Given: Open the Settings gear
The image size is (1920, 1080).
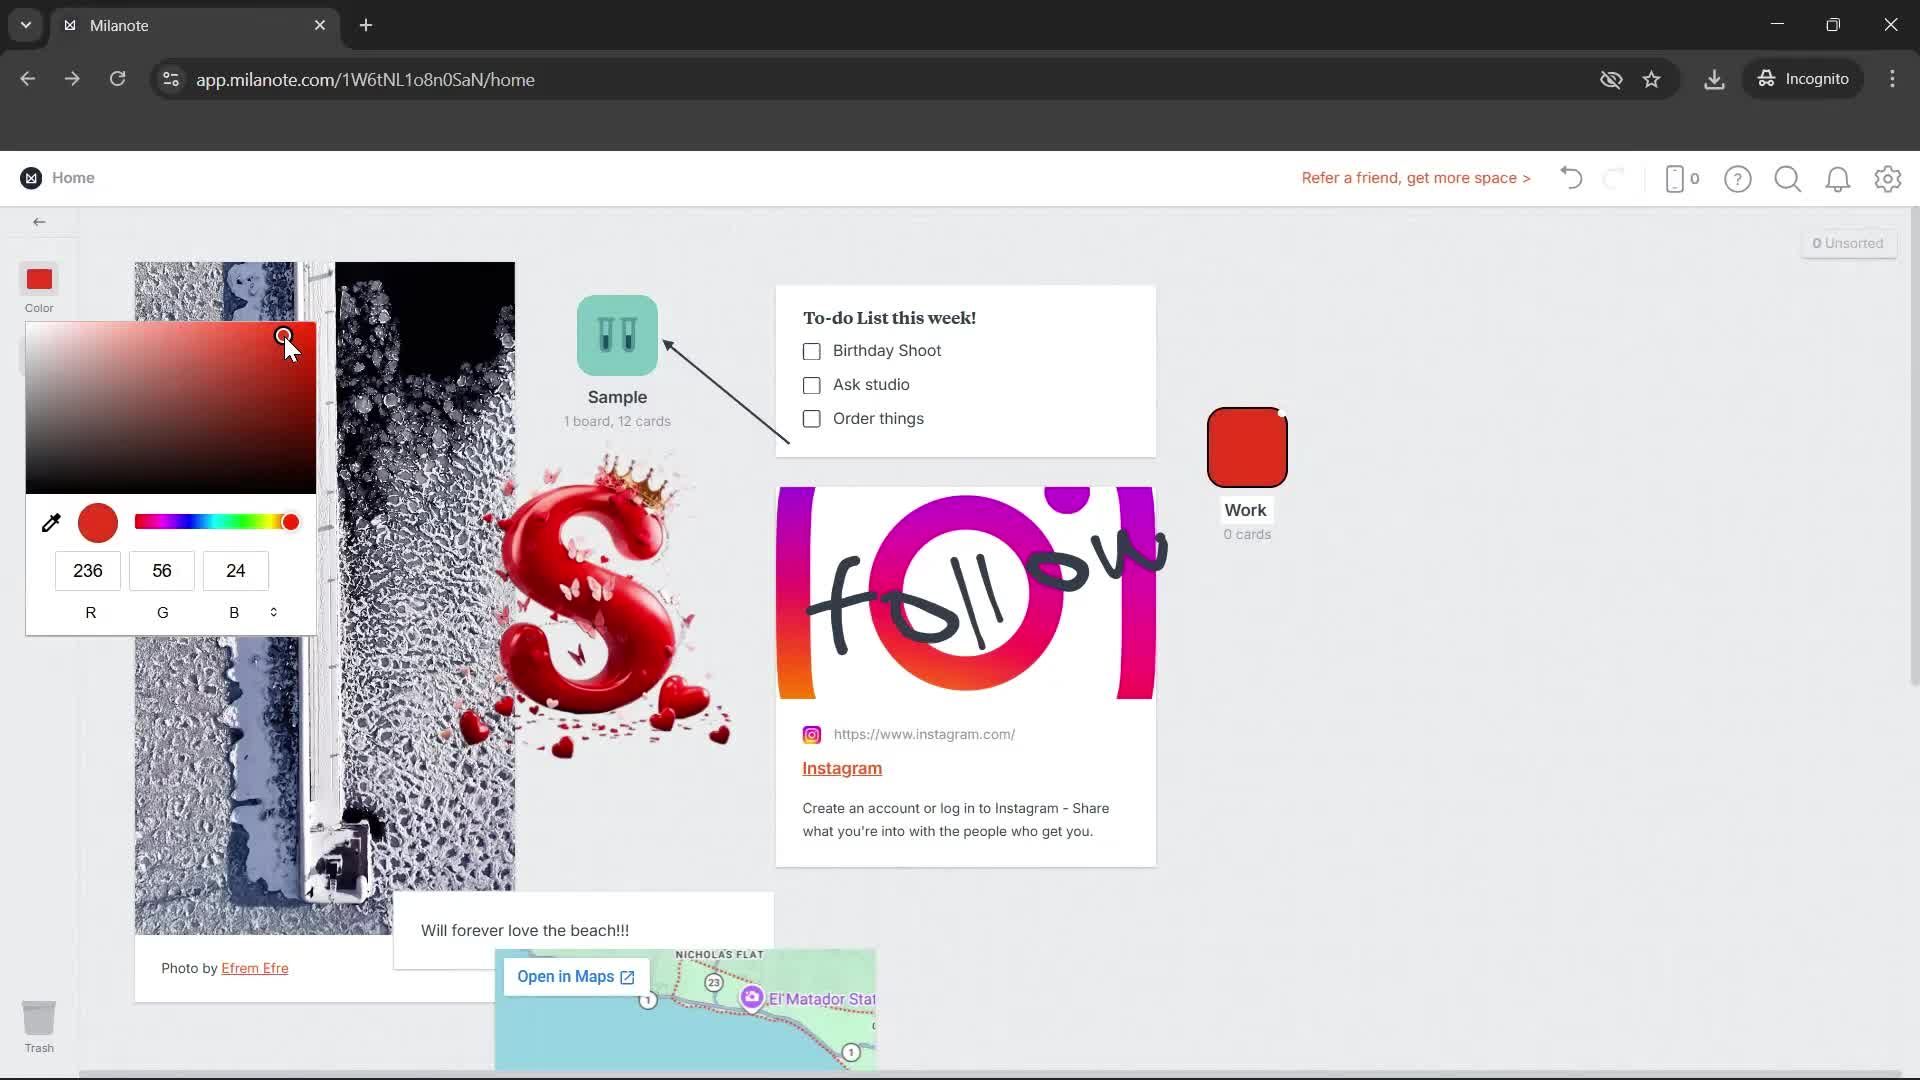Looking at the screenshot, I should (1888, 179).
